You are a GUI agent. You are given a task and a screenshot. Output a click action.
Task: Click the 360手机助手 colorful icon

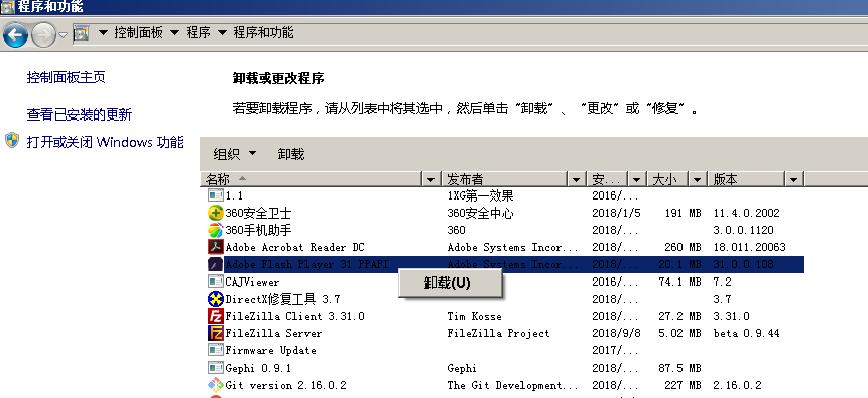[x=215, y=230]
